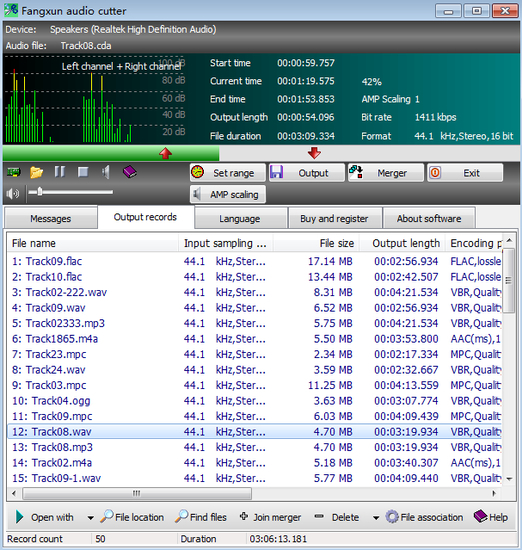This screenshot has height=550, width=522.
Task: Click the Set range button
Action: click(x=228, y=173)
